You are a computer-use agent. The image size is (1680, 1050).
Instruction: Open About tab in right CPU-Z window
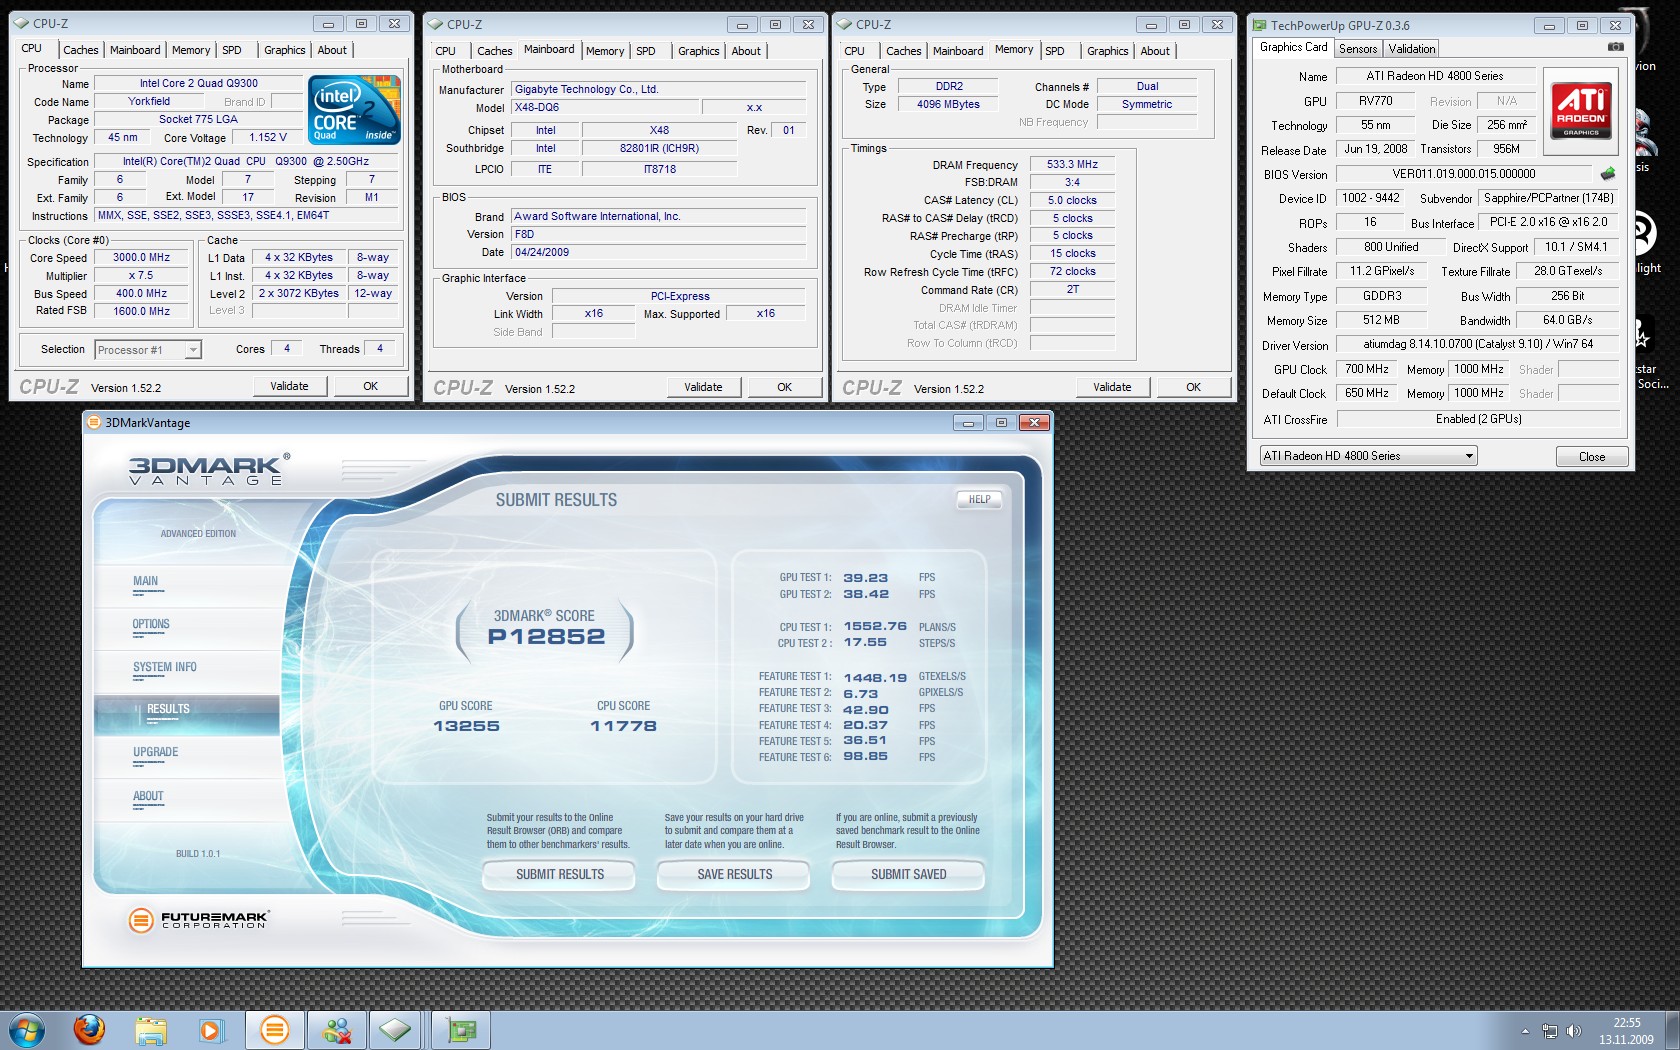[1155, 51]
